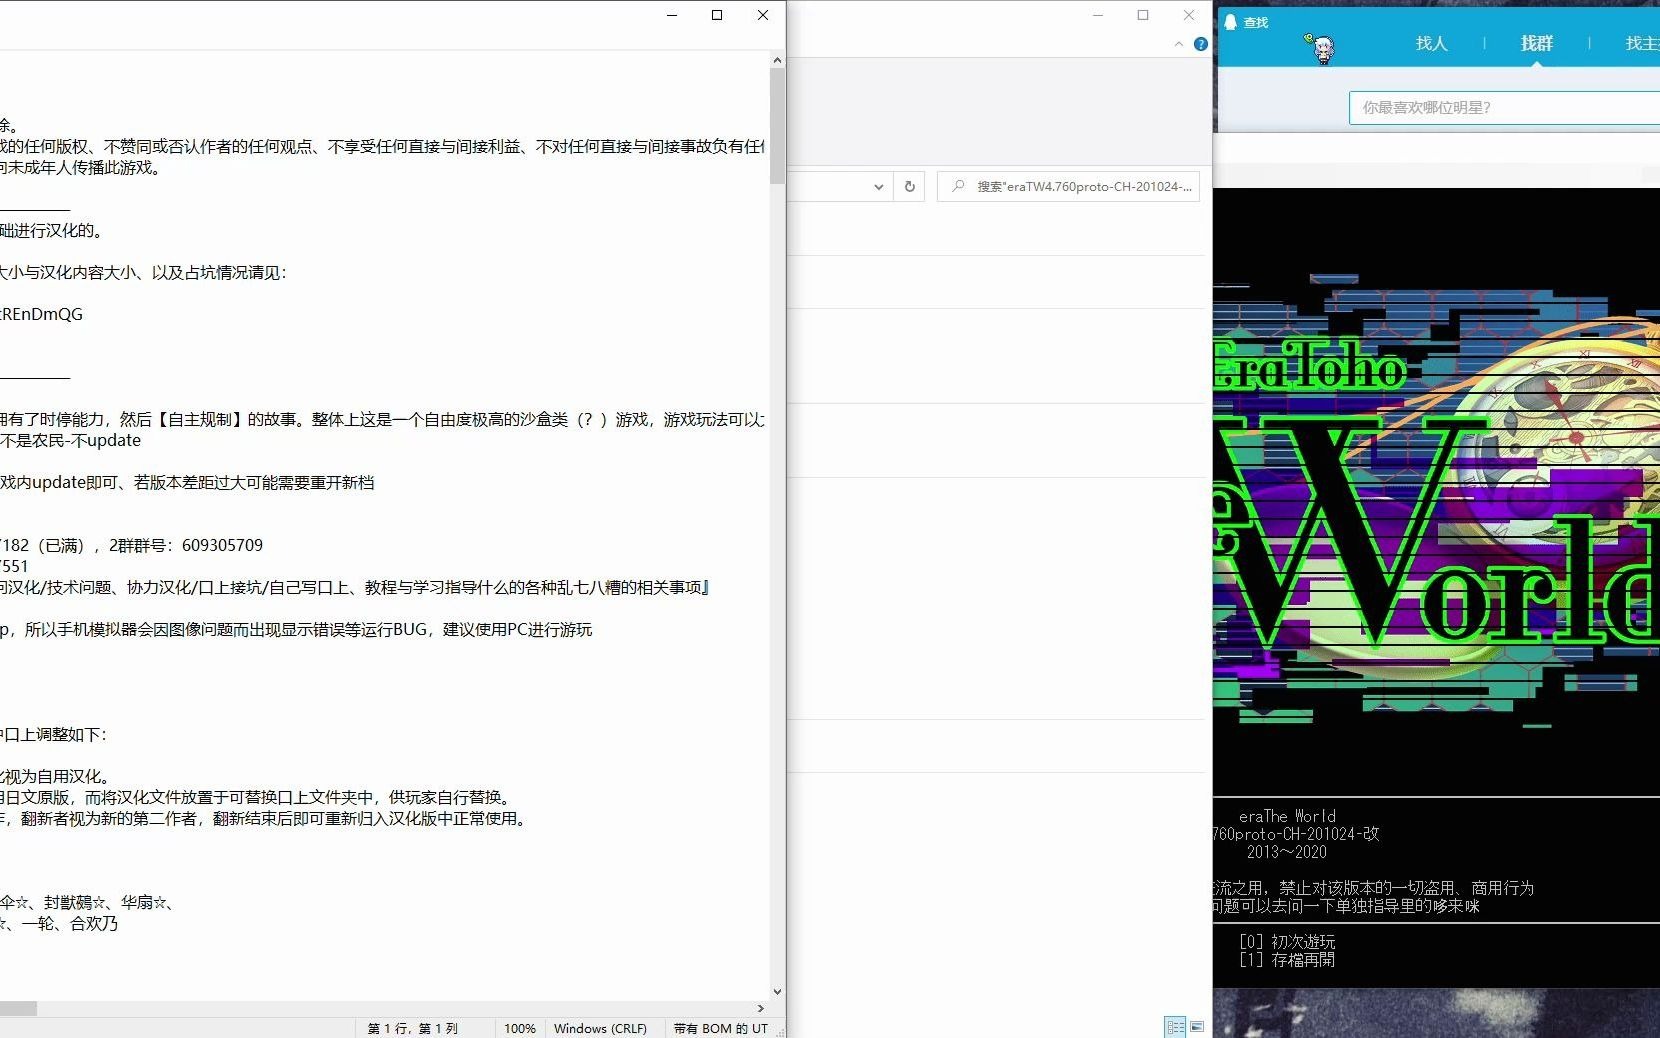Click the line ending 供玩家自行替换。
Screen dimensions: 1660x1038
tap(258, 797)
